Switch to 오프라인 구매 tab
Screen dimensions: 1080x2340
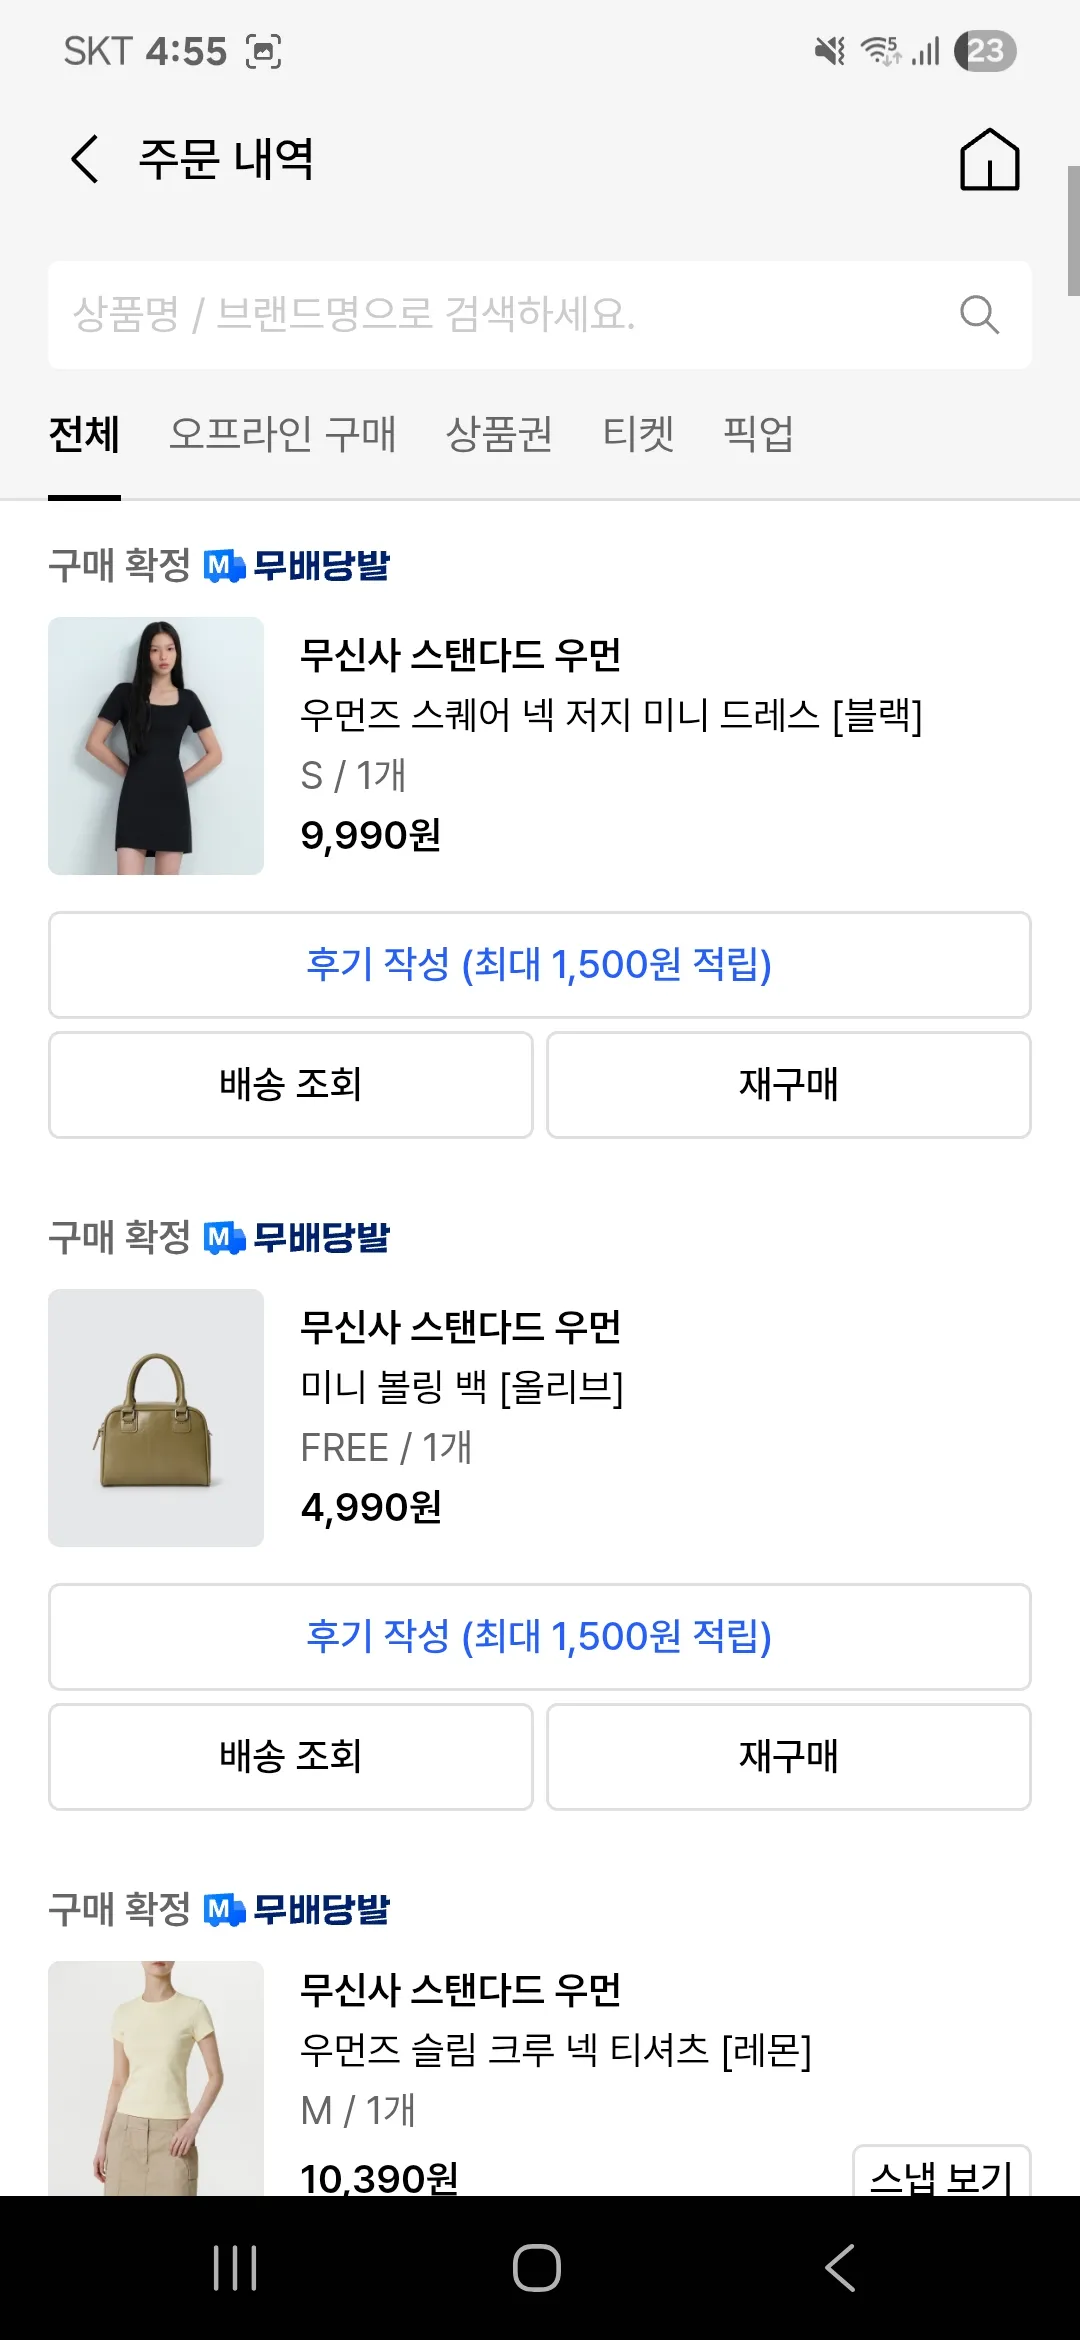[283, 434]
